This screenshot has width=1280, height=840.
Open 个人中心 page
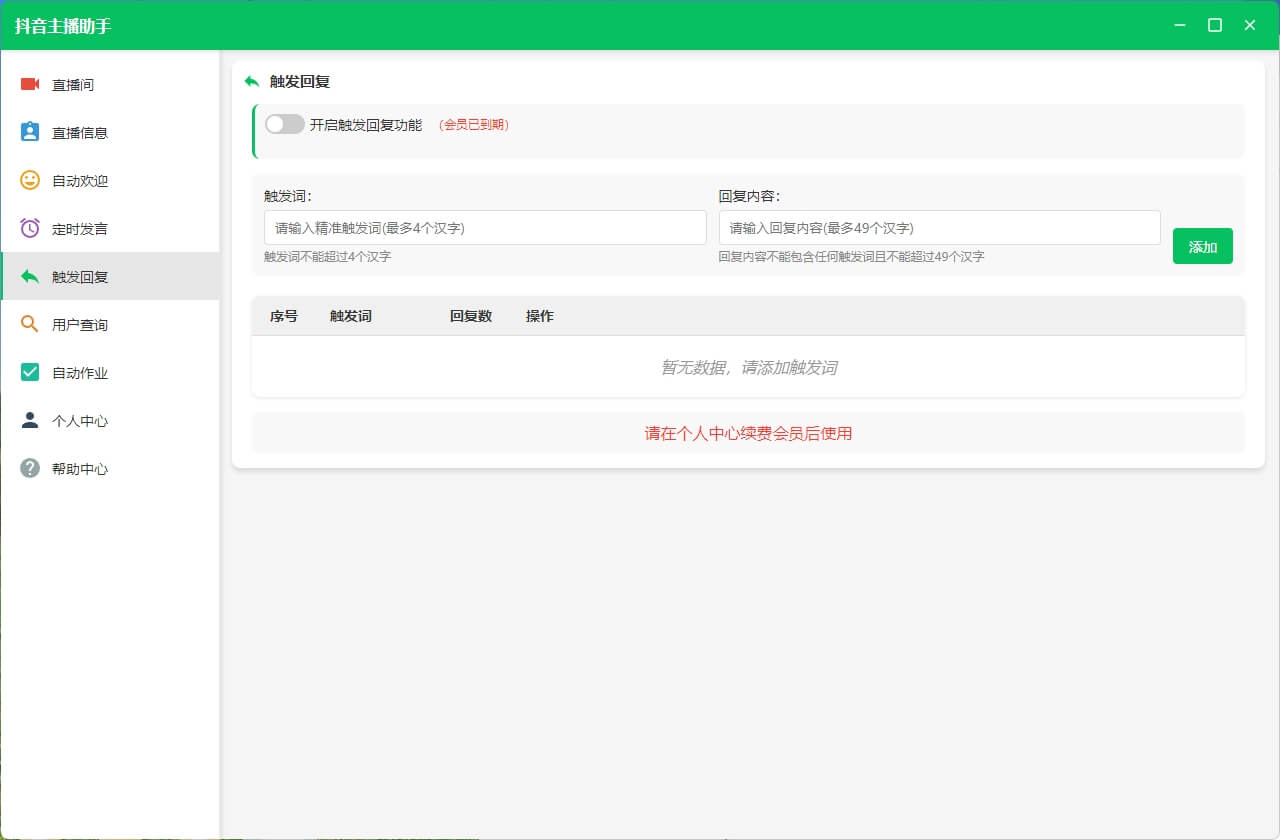coord(110,420)
